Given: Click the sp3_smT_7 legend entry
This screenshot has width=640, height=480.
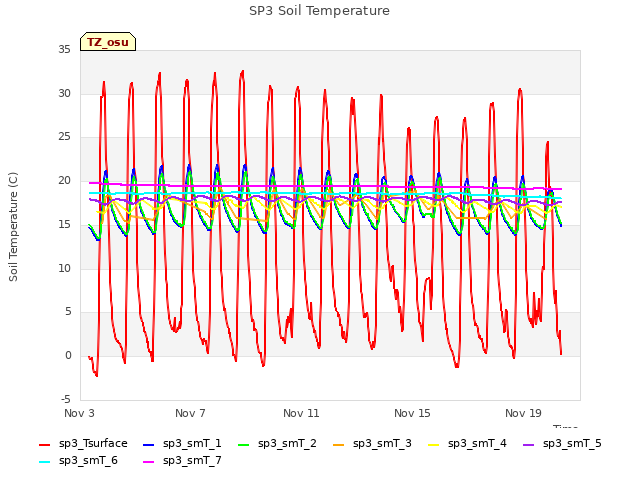Looking at the screenshot, I should [182, 461].
